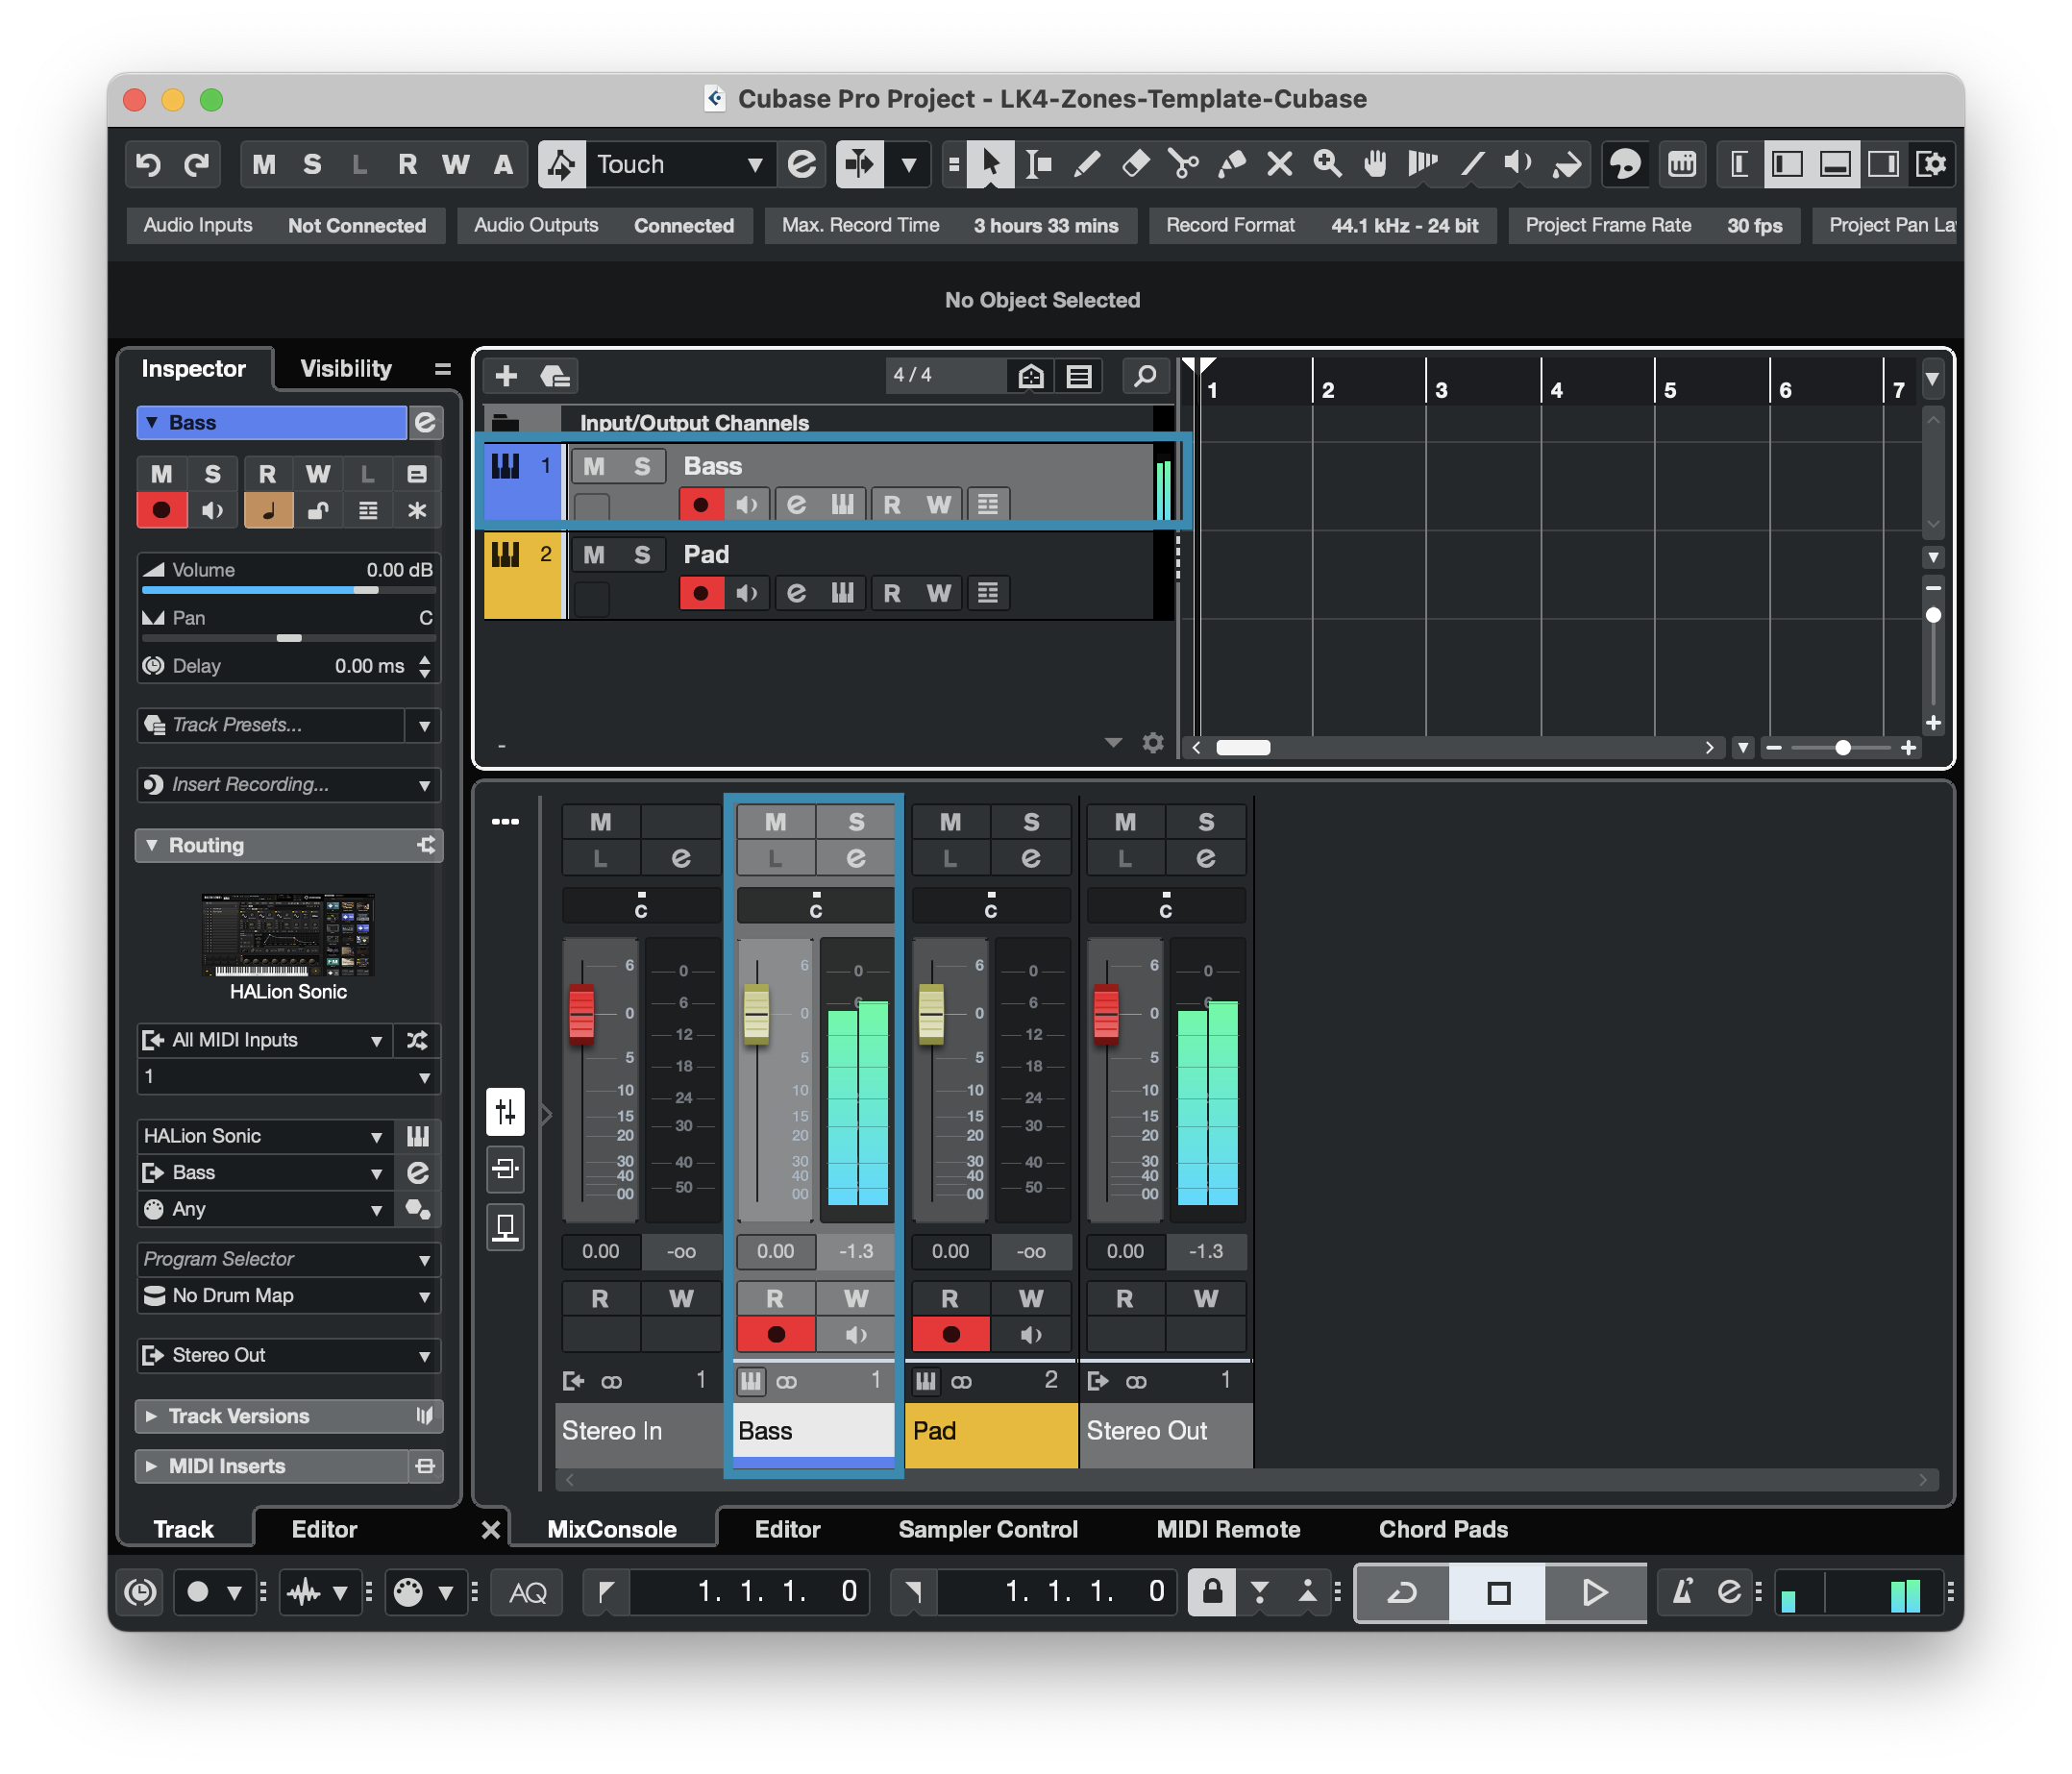Solo the Pad track in track list
This screenshot has width=2072, height=1774.
642,555
